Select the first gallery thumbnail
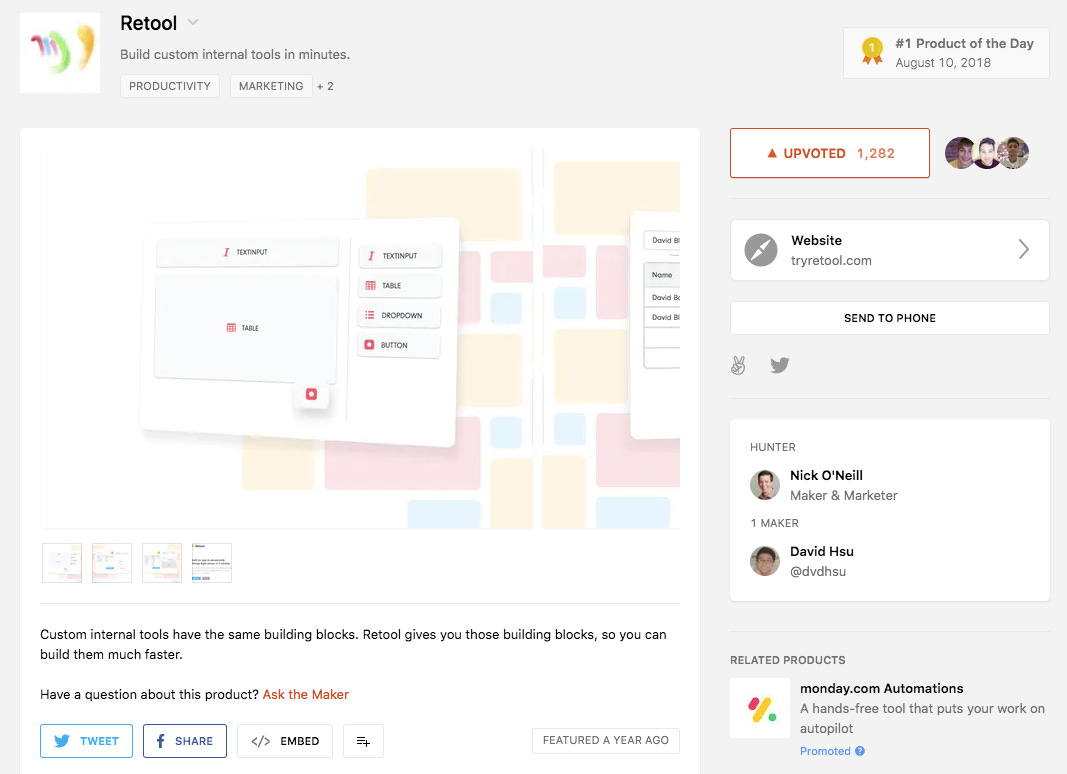The width and height of the screenshot is (1067, 774). click(x=62, y=563)
